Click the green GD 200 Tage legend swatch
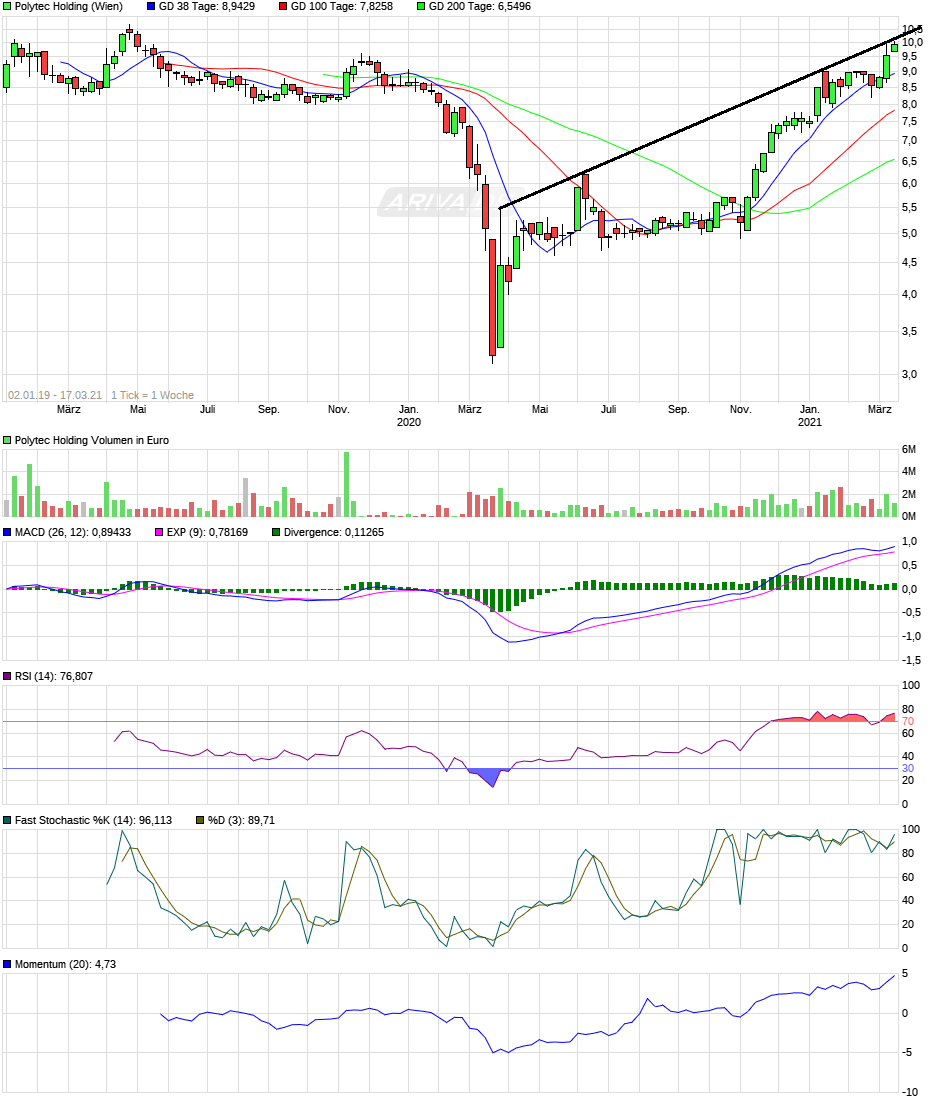 click(420, 6)
